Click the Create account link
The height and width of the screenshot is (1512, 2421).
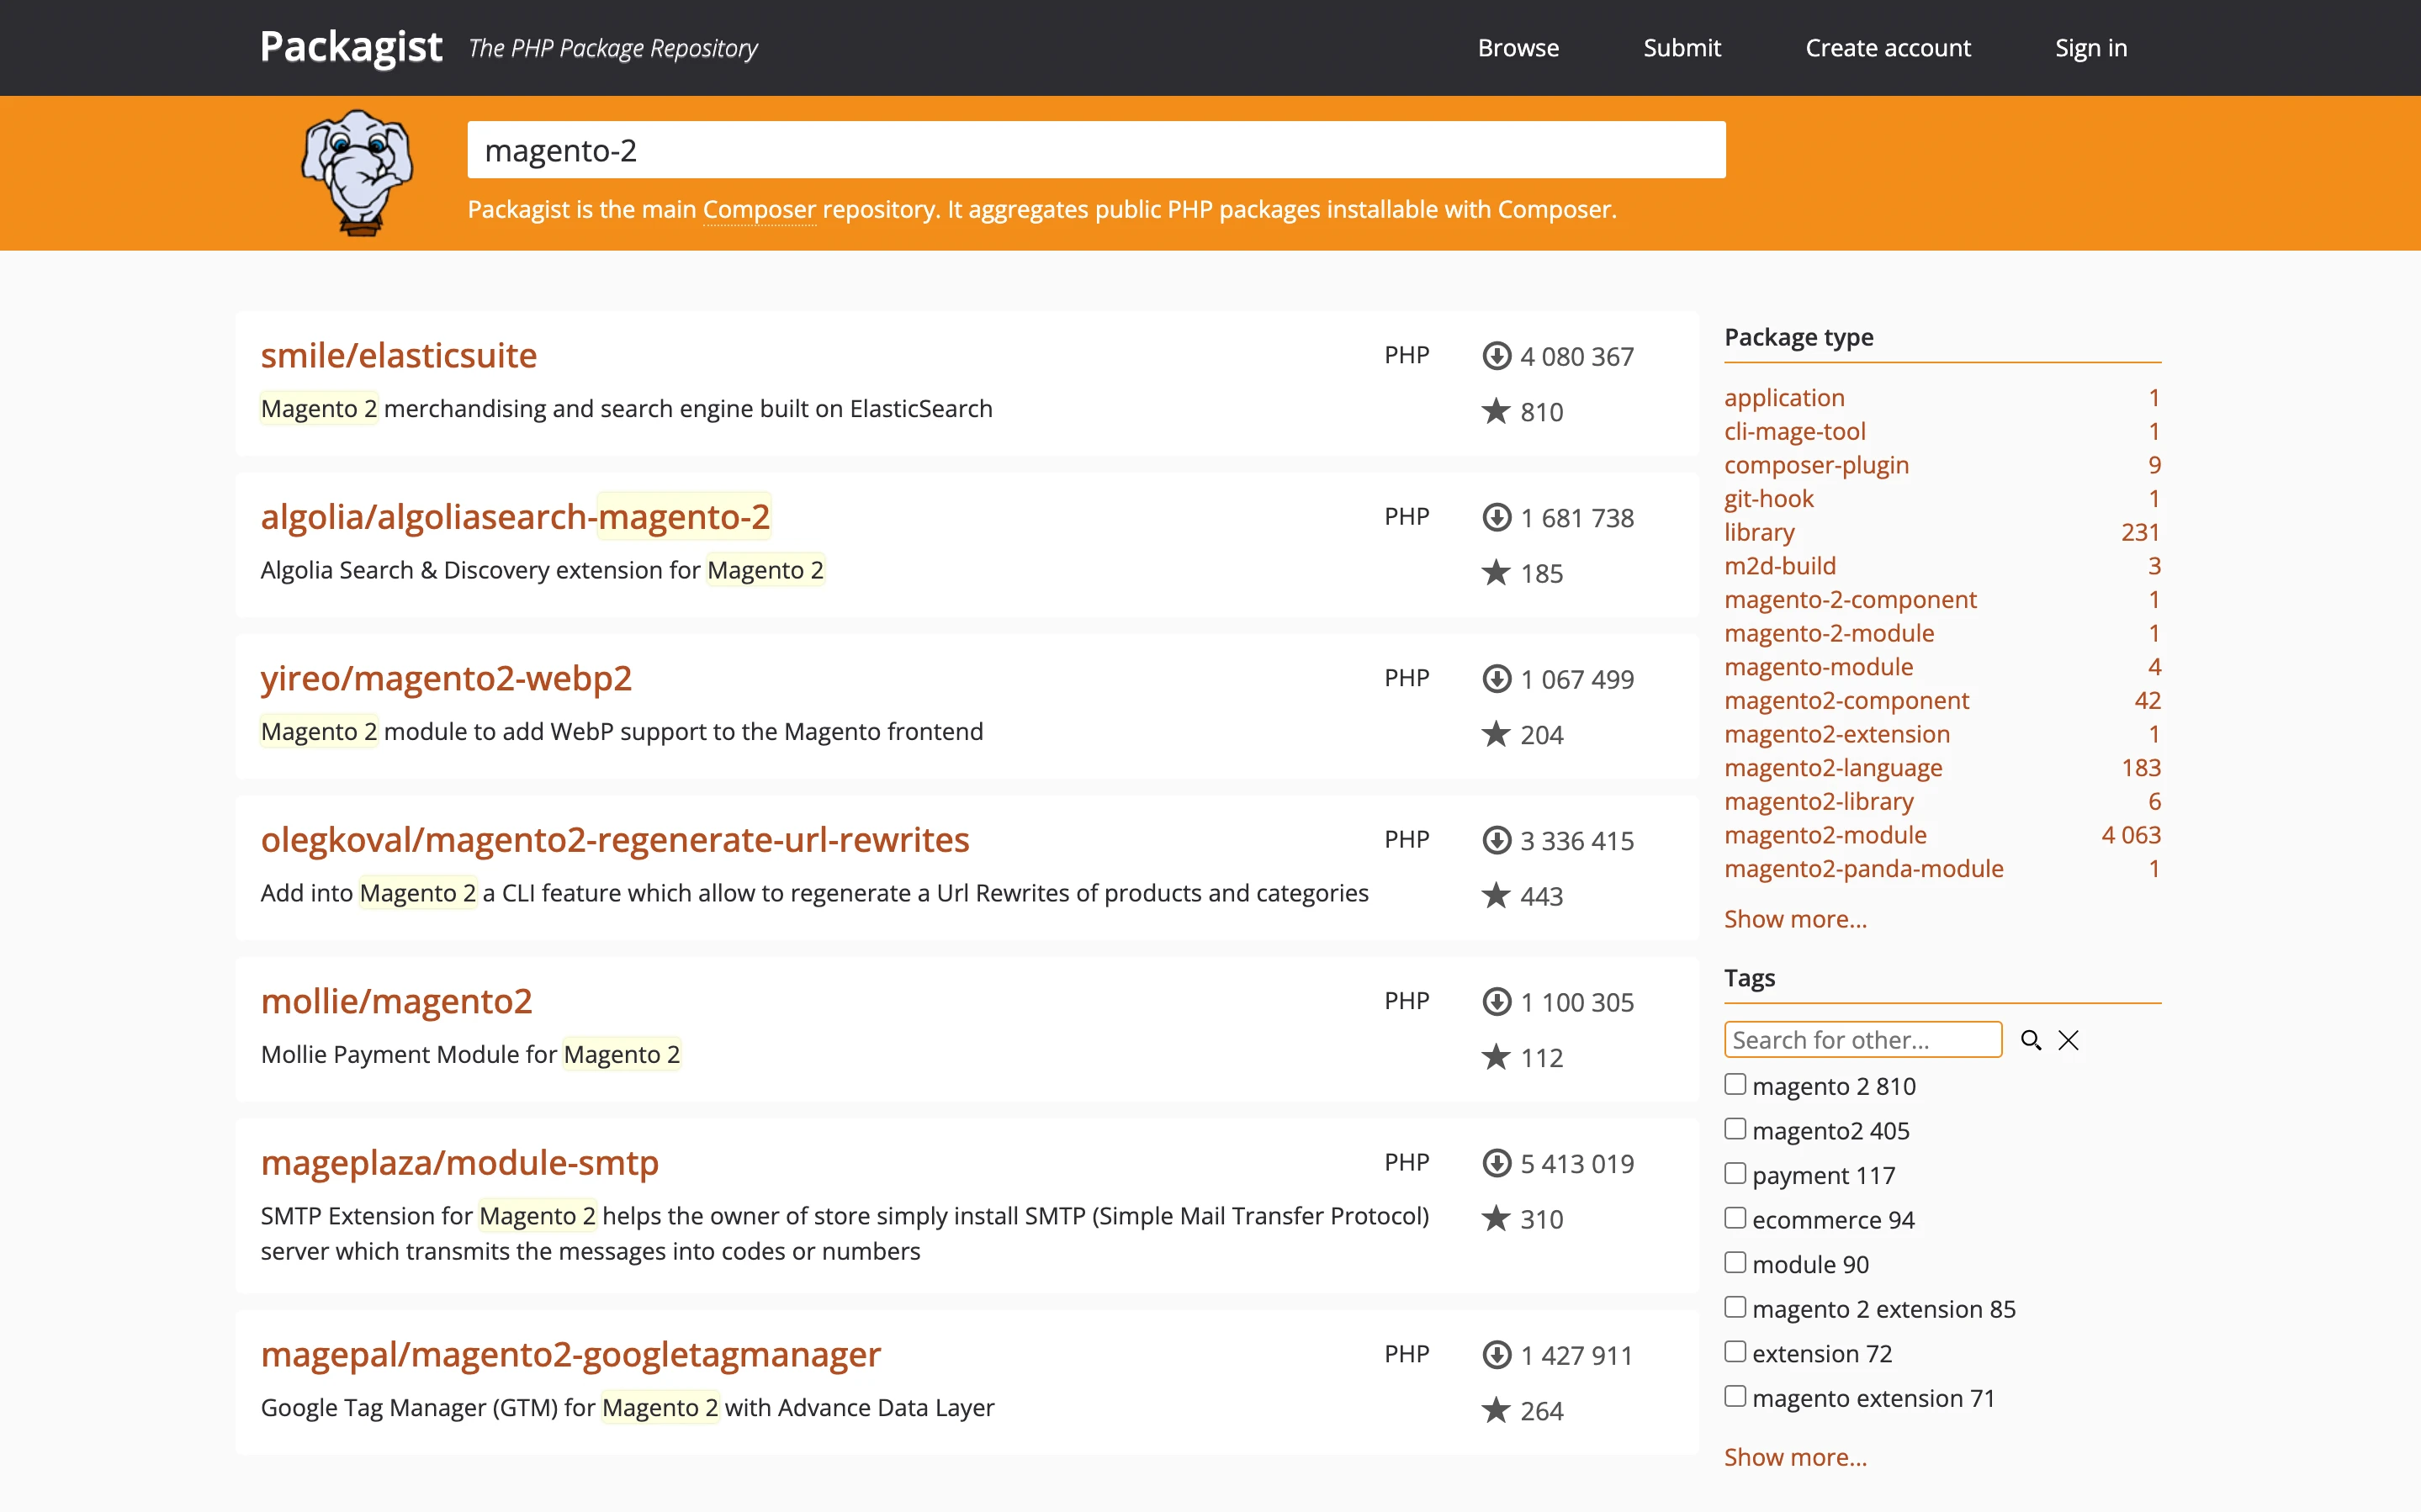tap(1888, 47)
